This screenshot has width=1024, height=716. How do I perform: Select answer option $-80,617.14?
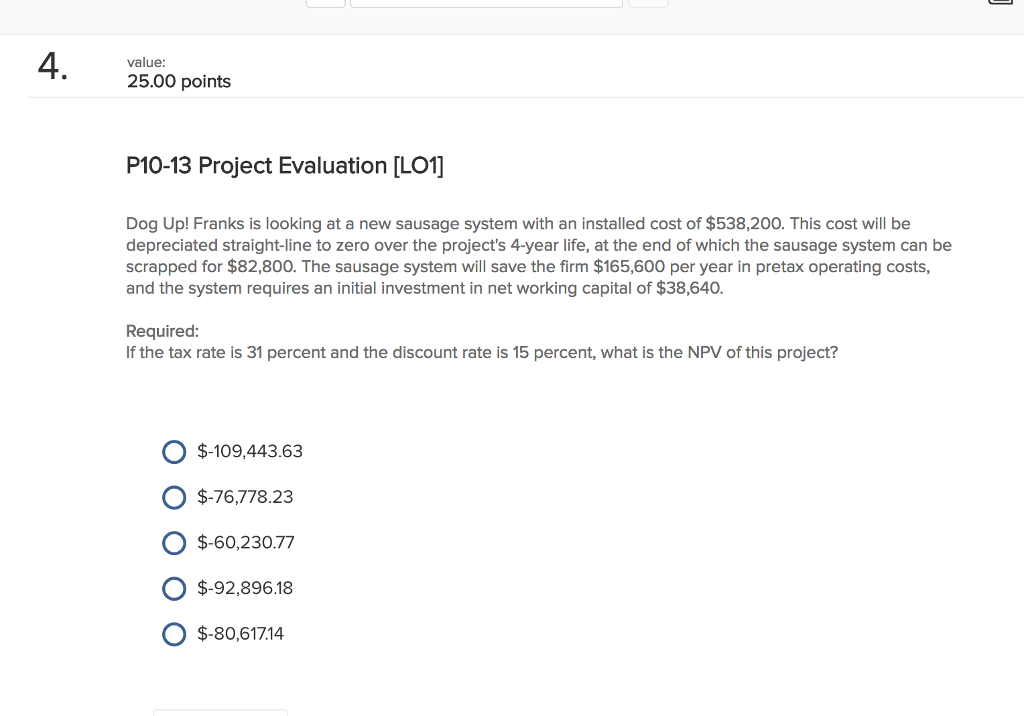coord(174,634)
